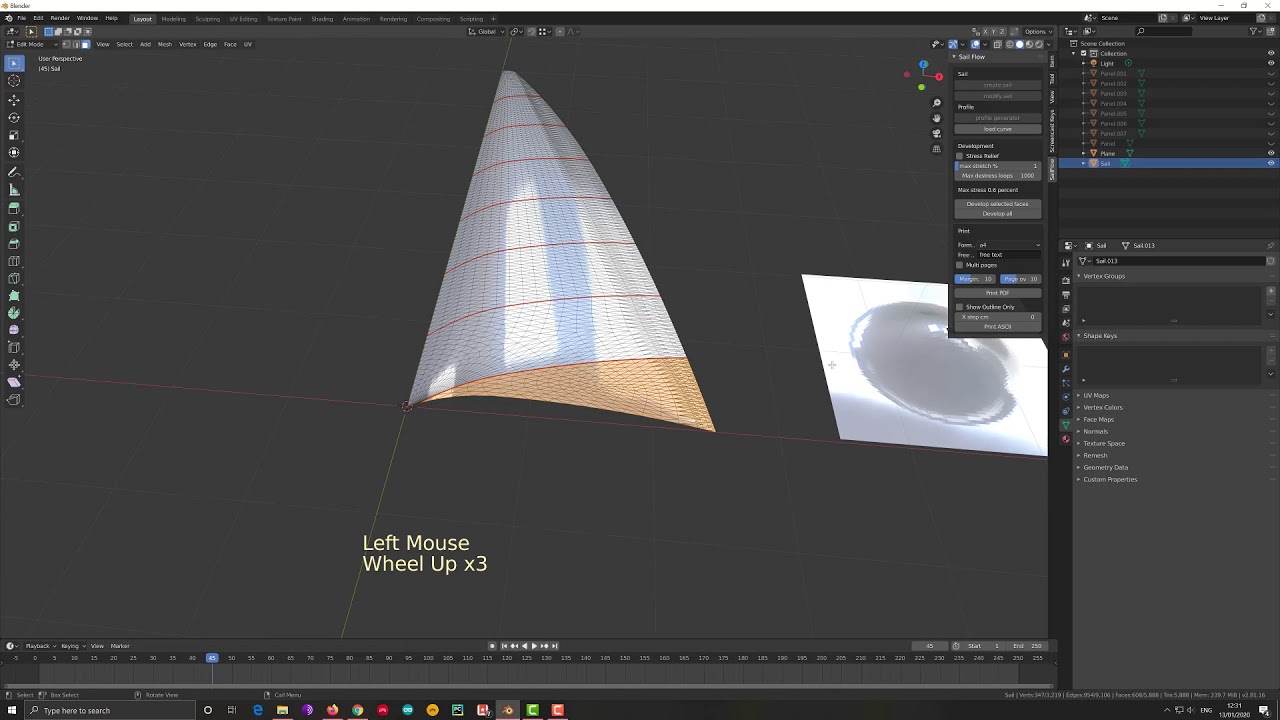Screen dimensions: 1280x720
Task: Select the Edge Slide tool
Action: 14,348
